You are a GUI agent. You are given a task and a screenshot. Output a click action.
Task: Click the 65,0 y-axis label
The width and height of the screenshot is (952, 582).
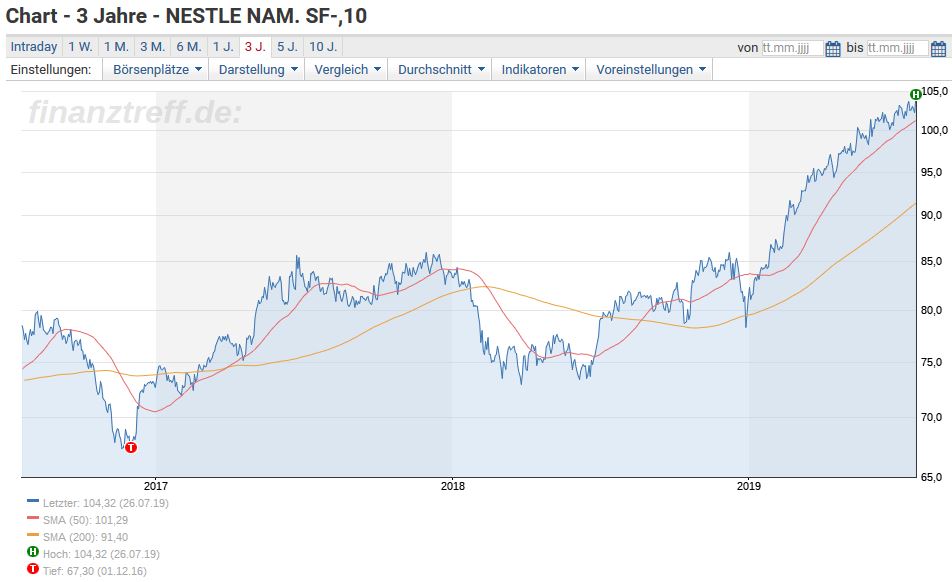tap(932, 477)
